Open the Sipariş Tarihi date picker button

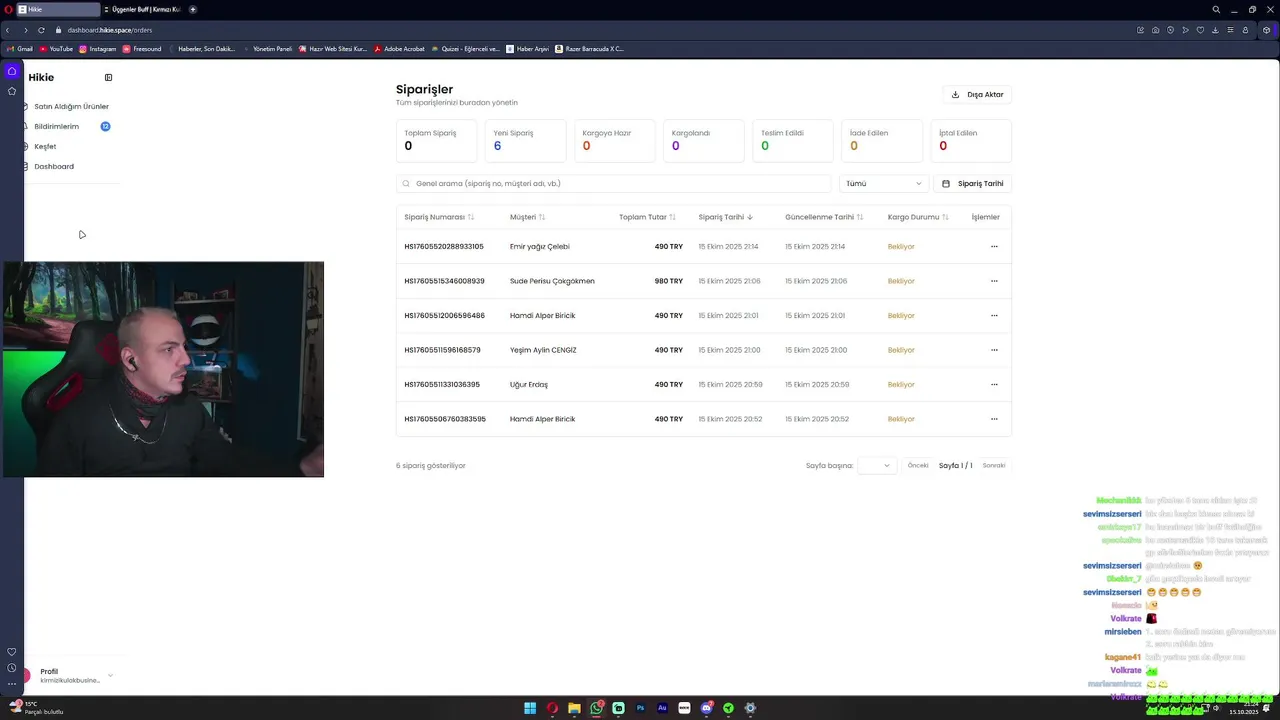972,183
